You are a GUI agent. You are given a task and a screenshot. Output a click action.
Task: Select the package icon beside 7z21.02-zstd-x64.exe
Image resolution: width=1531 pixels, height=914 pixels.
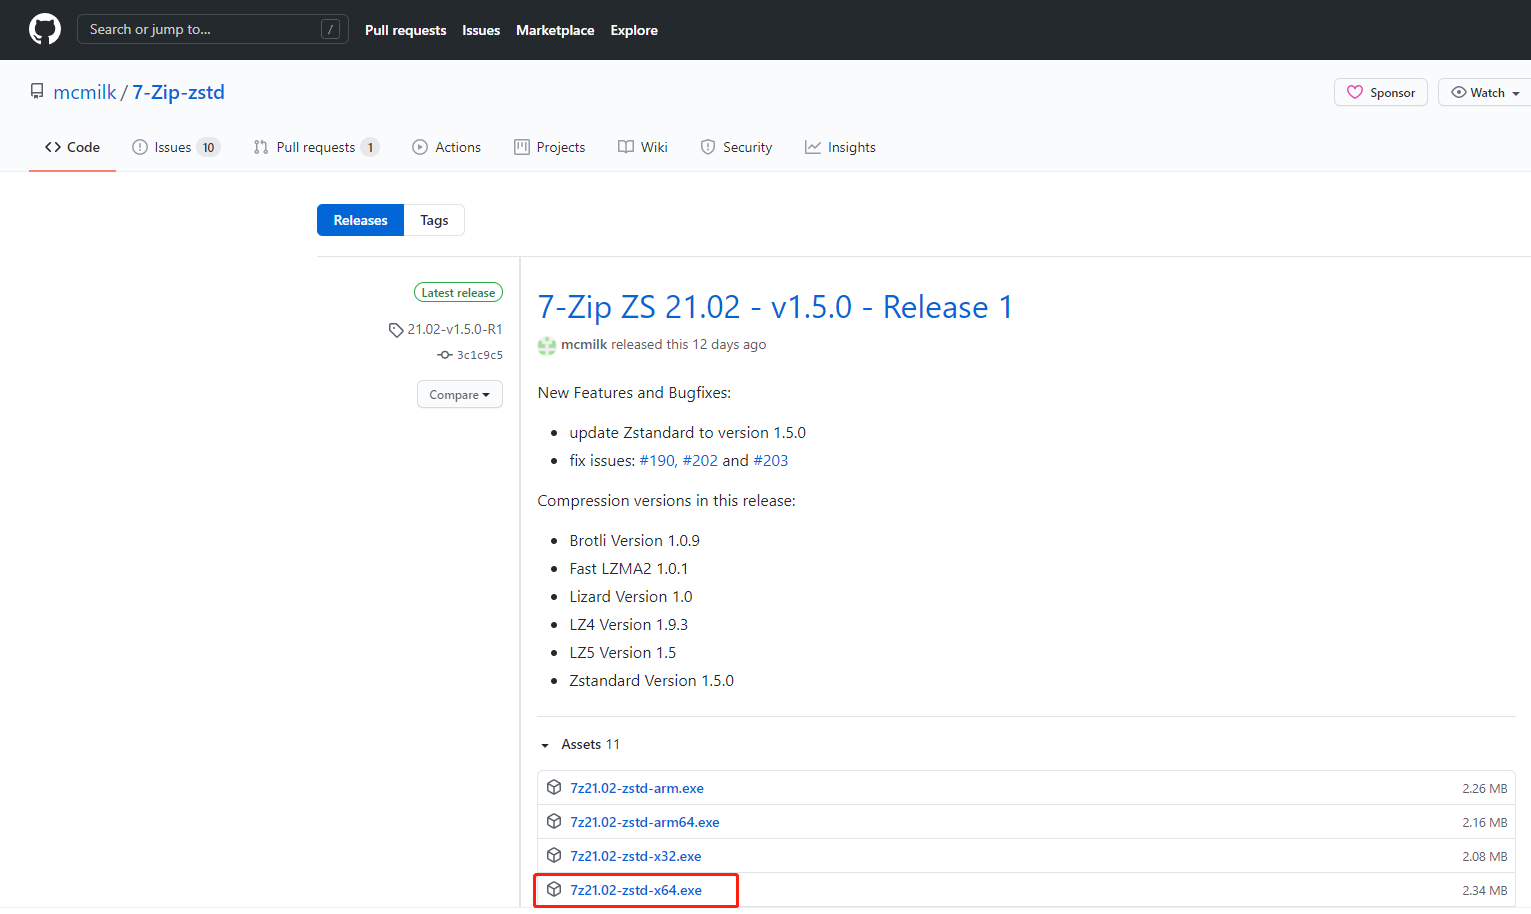click(554, 889)
